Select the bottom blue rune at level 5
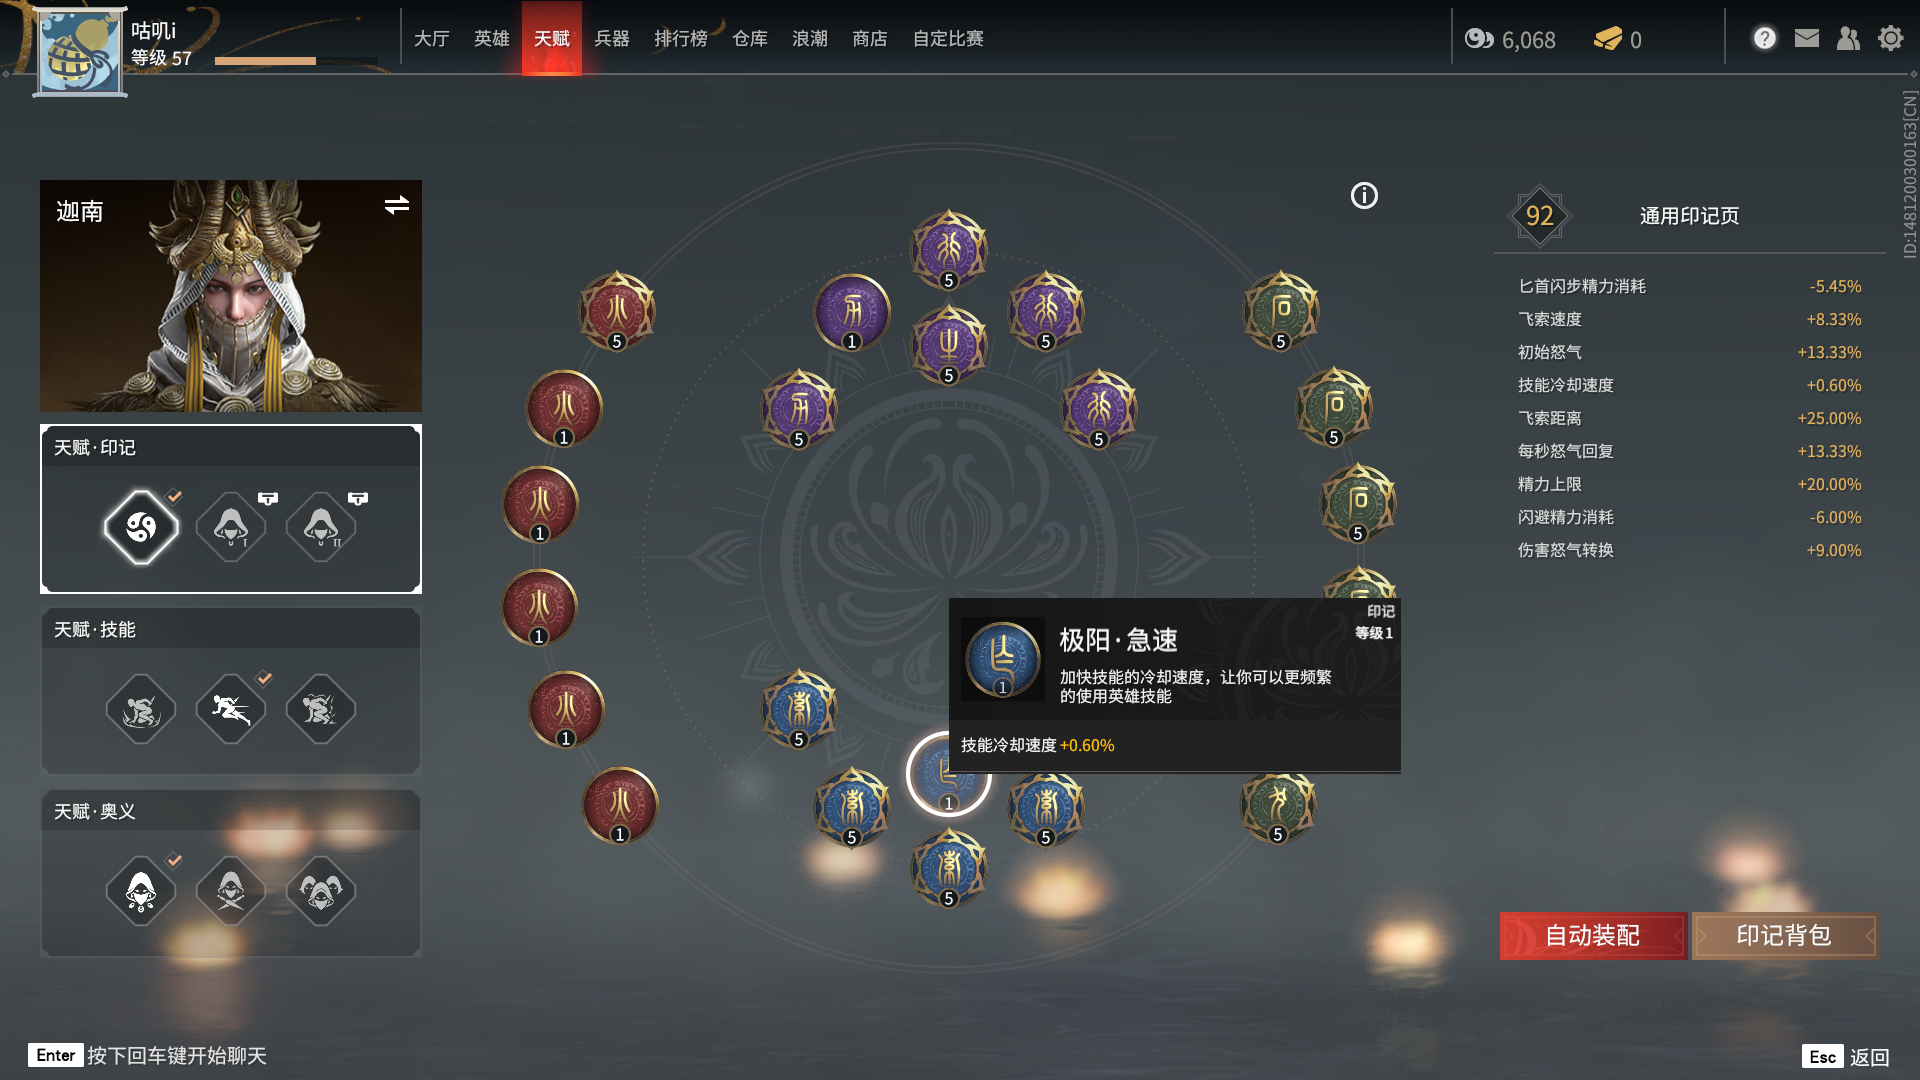Viewport: 1920px width, 1080px height. 949,868
